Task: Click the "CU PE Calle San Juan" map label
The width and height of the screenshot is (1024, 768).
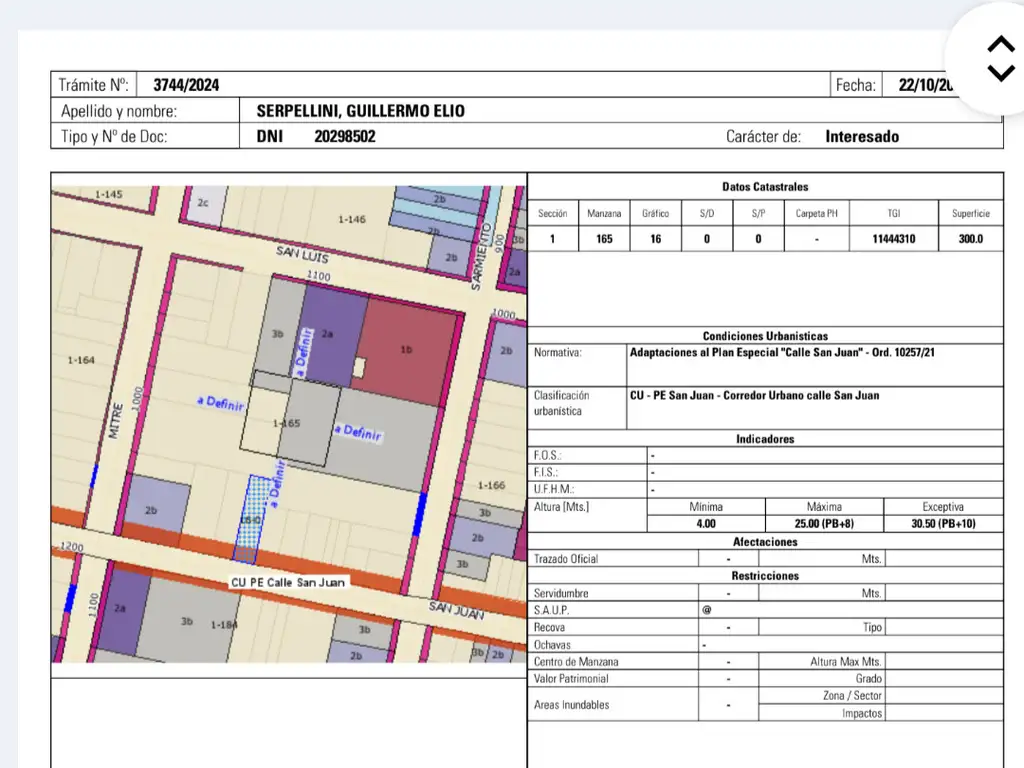Action: pyautogui.click(x=289, y=582)
